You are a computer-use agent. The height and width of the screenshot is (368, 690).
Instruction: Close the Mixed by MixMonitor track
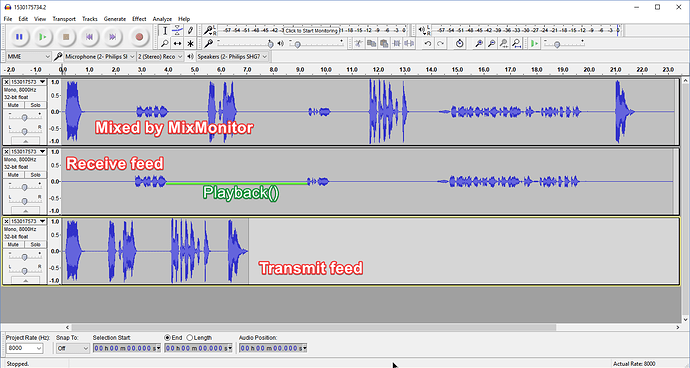pos(7,82)
